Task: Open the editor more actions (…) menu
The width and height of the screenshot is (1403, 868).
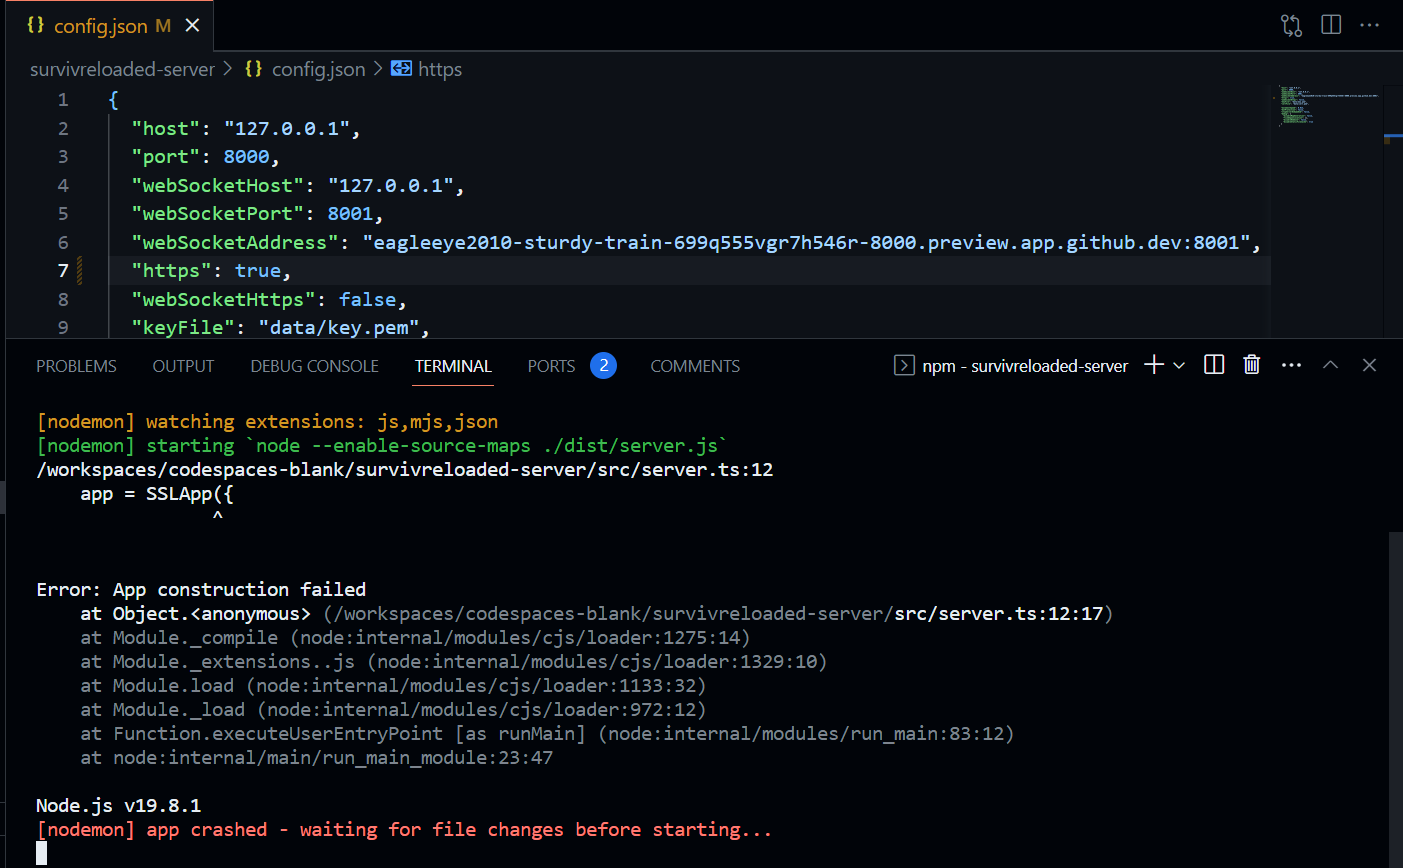Action: pyautogui.click(x=1370, y=26)
